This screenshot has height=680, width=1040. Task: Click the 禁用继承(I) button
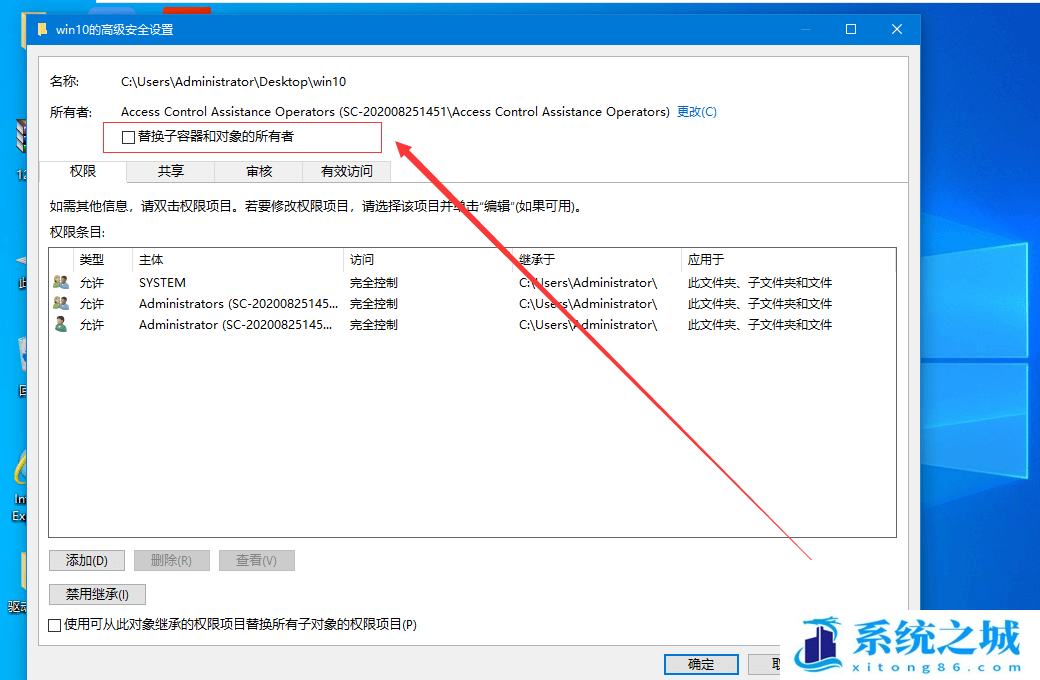98,594
